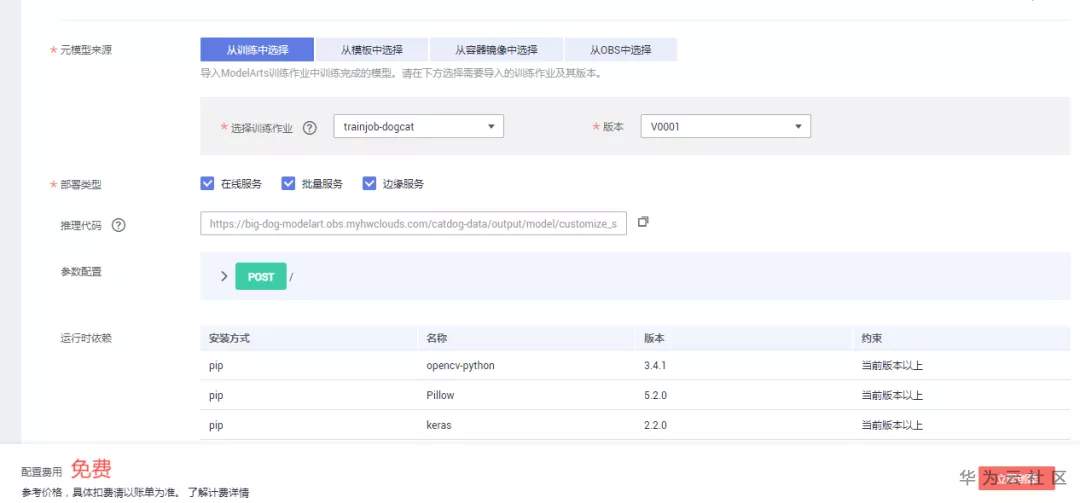
Task: Click the 运行时依赖 label
Action: pyautogui.click(x=85, y=338)
